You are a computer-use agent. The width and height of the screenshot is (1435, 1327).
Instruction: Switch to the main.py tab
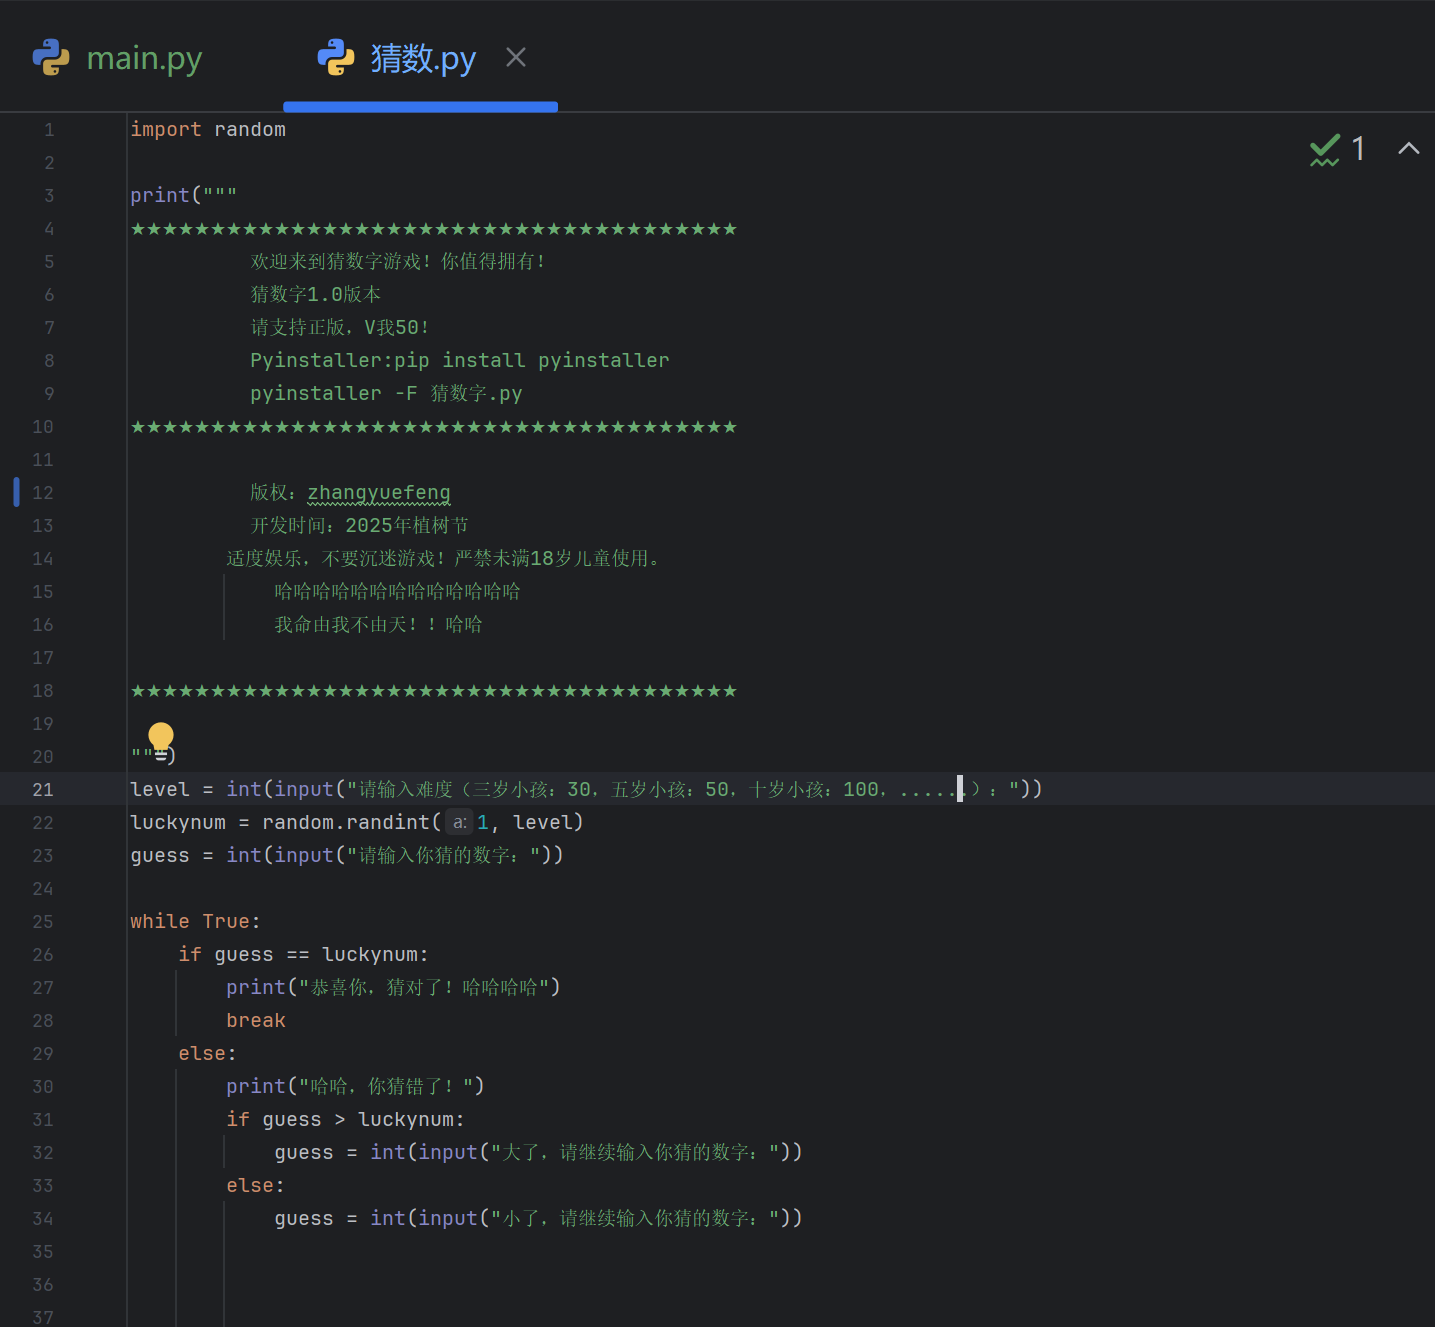click(x=144, y=58)
